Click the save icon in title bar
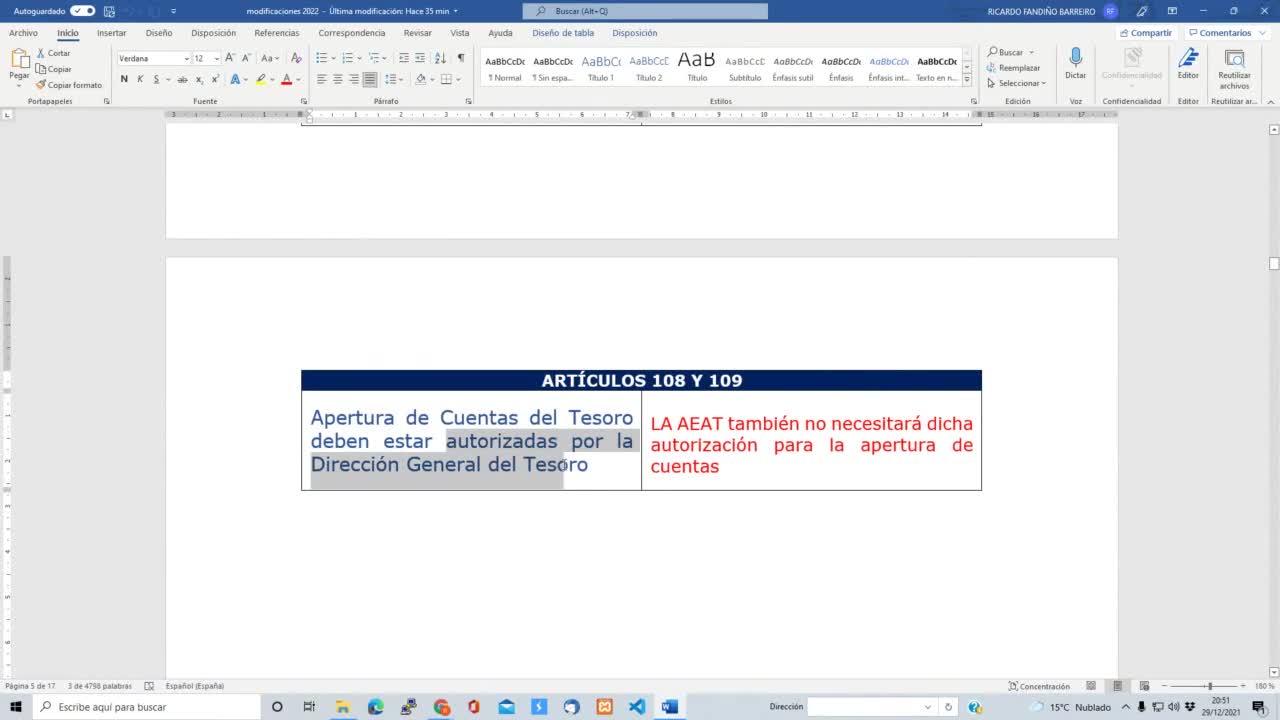Screen dimensions: 1280x720 pos(109,11)
